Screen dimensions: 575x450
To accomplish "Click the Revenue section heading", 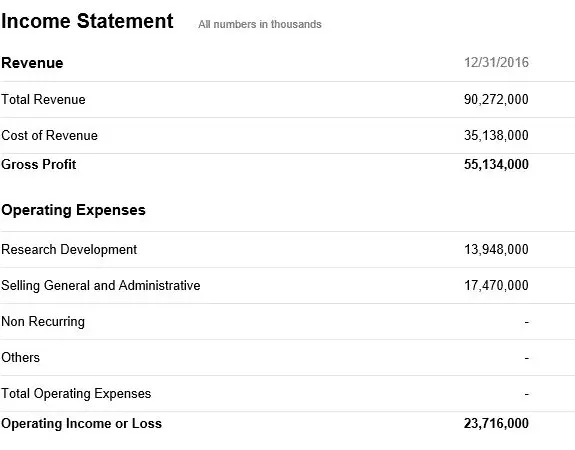I will pyautogui.click(x=32, y=63).
